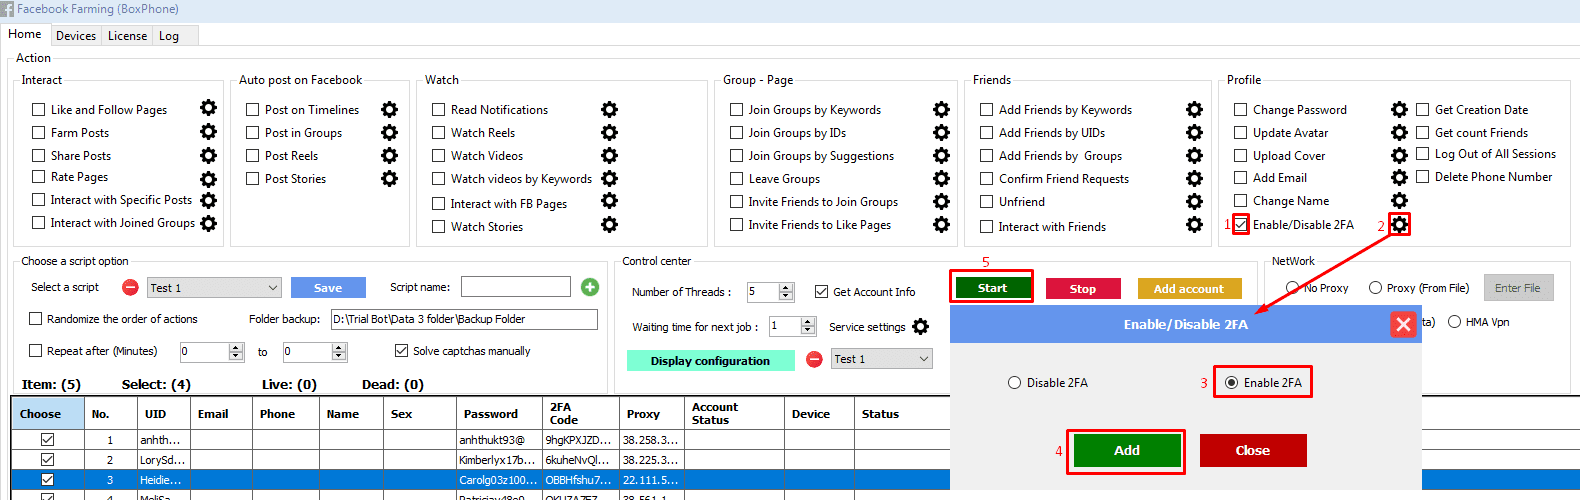This screenshot has width=1580, height=500.
Task: Enable the Post Reels checkbox
Action: (x=252, y=156)
